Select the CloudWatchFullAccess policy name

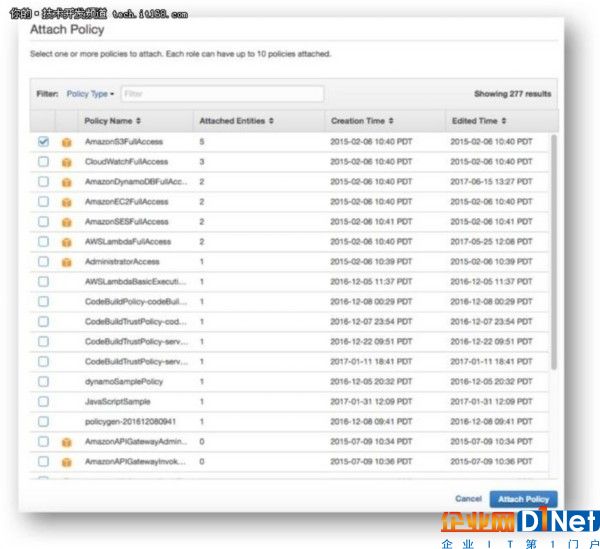(x=127, y=161)
